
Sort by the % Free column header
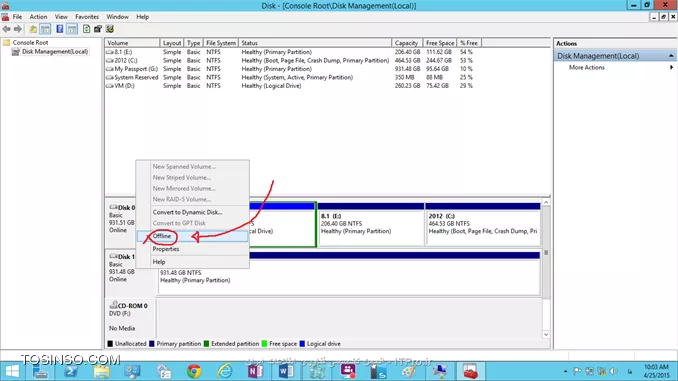click(x=469, y=43)
